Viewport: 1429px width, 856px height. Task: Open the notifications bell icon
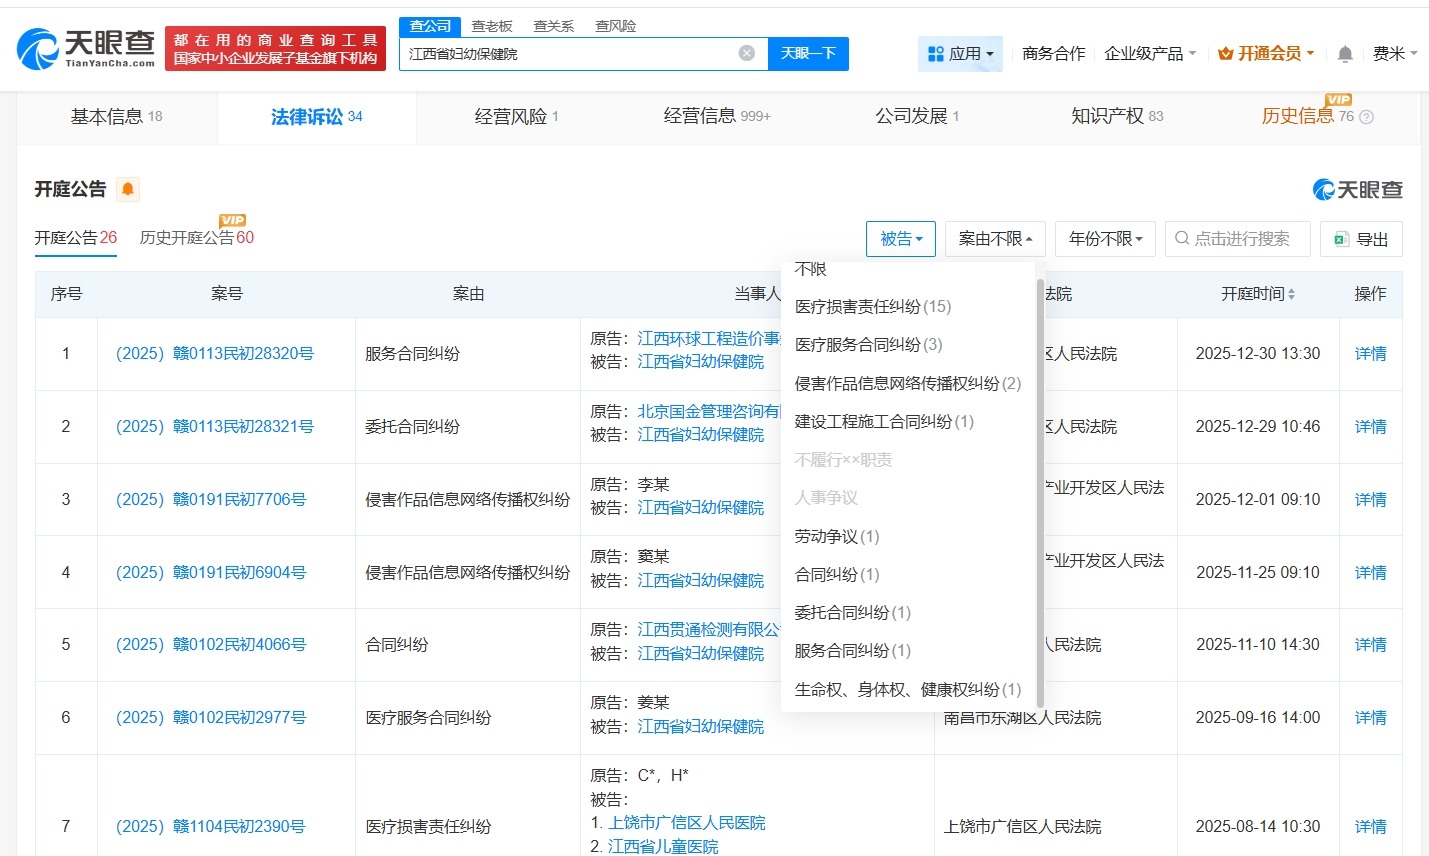pyautogui.click(x=1345, y=53)
